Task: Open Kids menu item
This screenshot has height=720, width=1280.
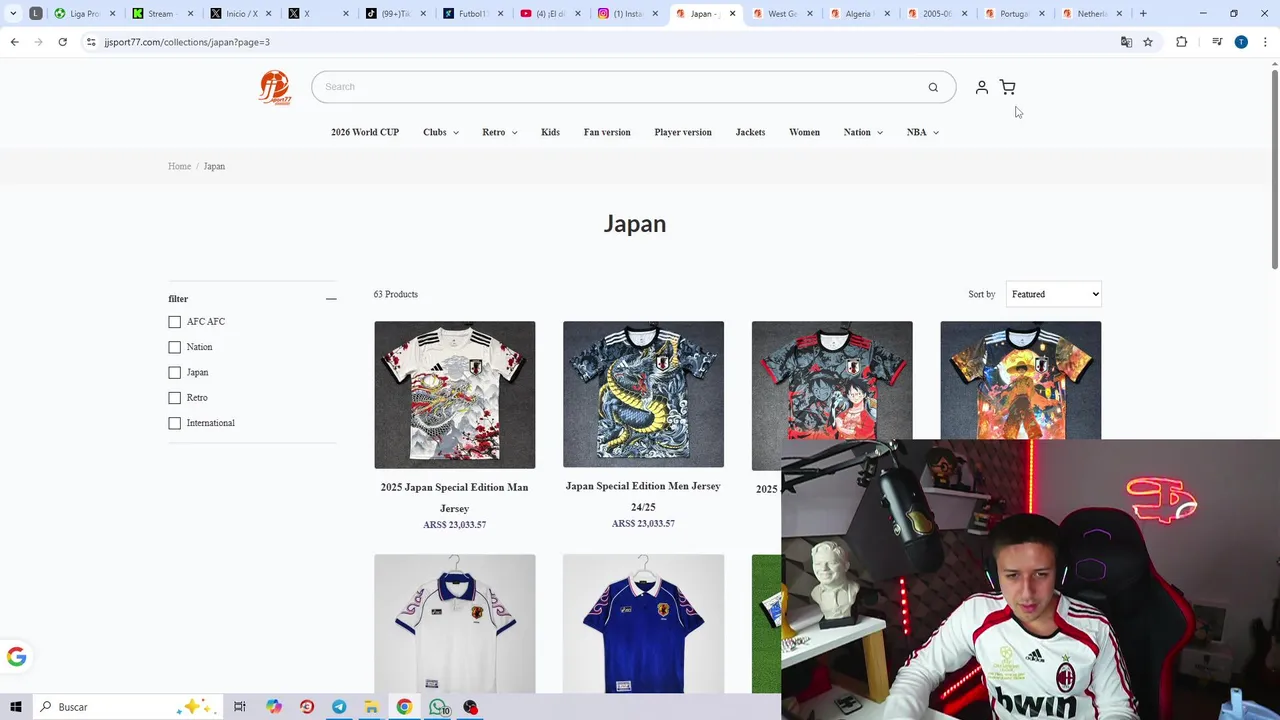Action: pos(550,132)
